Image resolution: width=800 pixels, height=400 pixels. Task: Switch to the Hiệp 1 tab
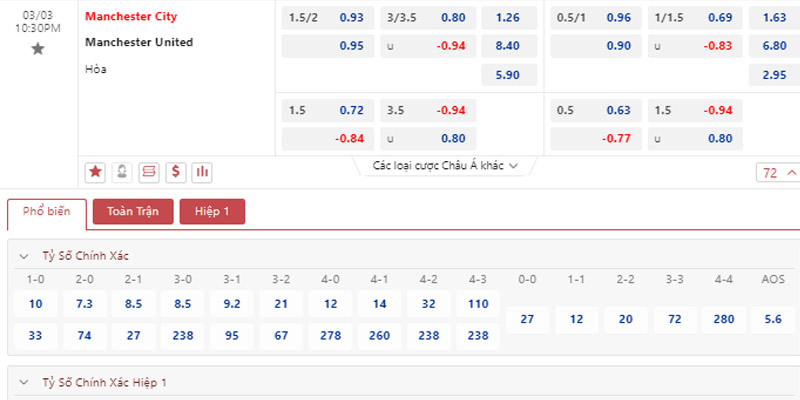click(212, 212)
